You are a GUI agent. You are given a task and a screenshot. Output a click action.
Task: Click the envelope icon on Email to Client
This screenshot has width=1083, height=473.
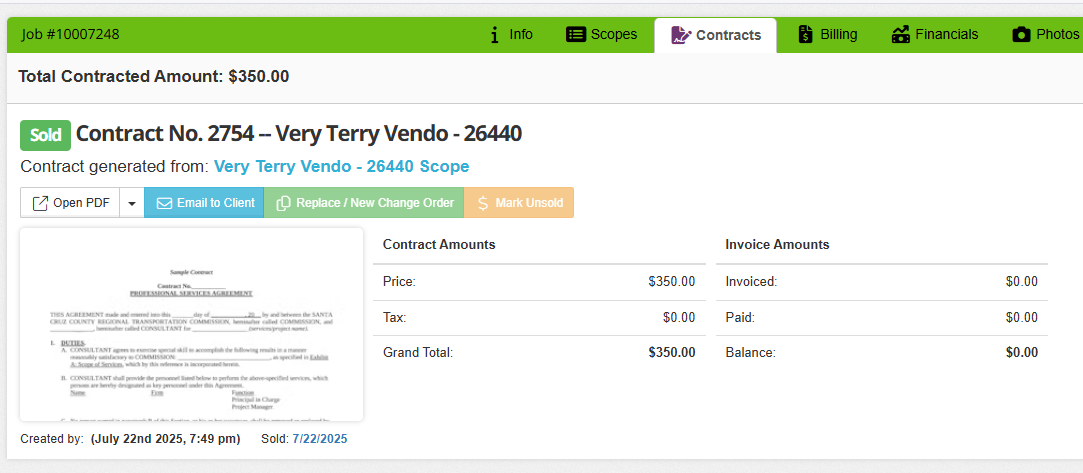point(164,203)
